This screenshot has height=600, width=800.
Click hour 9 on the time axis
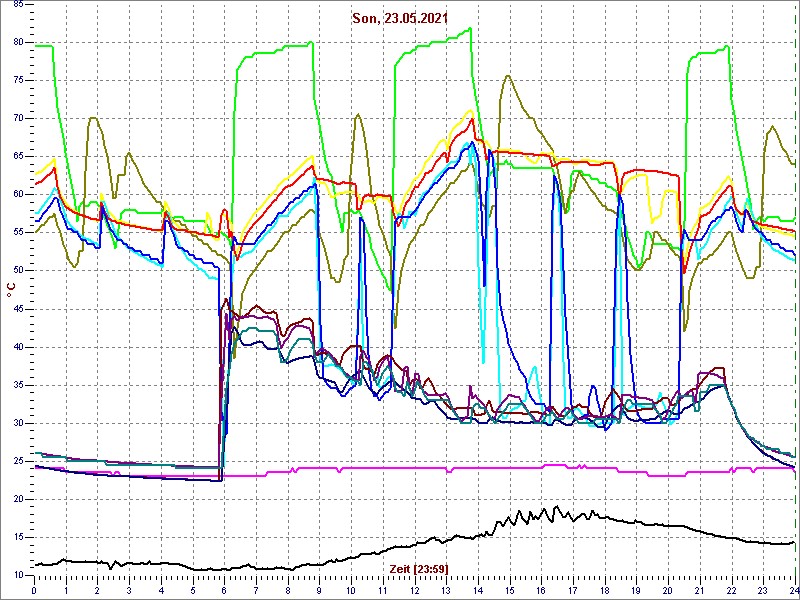tap(319, 589)
